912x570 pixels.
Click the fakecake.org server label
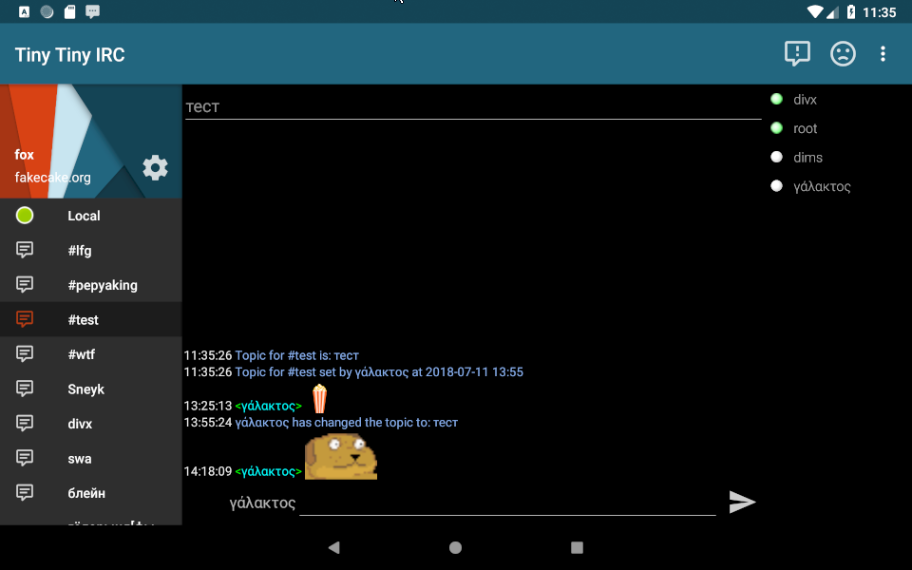click(52, 177)
